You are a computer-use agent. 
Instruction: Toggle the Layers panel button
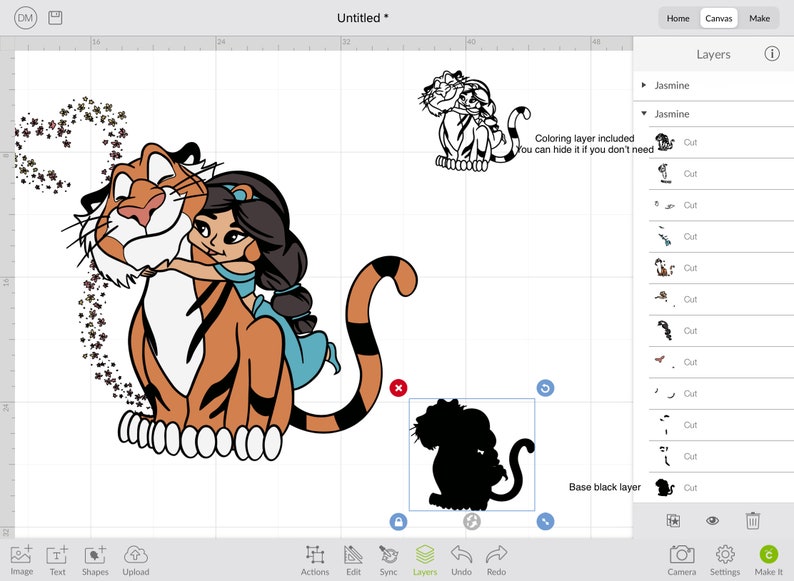pyautogui.click(x=425, y=560)
